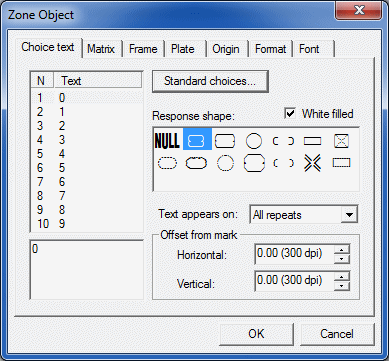389x361 pixels.
Task: Click the Vertical offset field
Action: pyautogui.click(x=295, y=281)
